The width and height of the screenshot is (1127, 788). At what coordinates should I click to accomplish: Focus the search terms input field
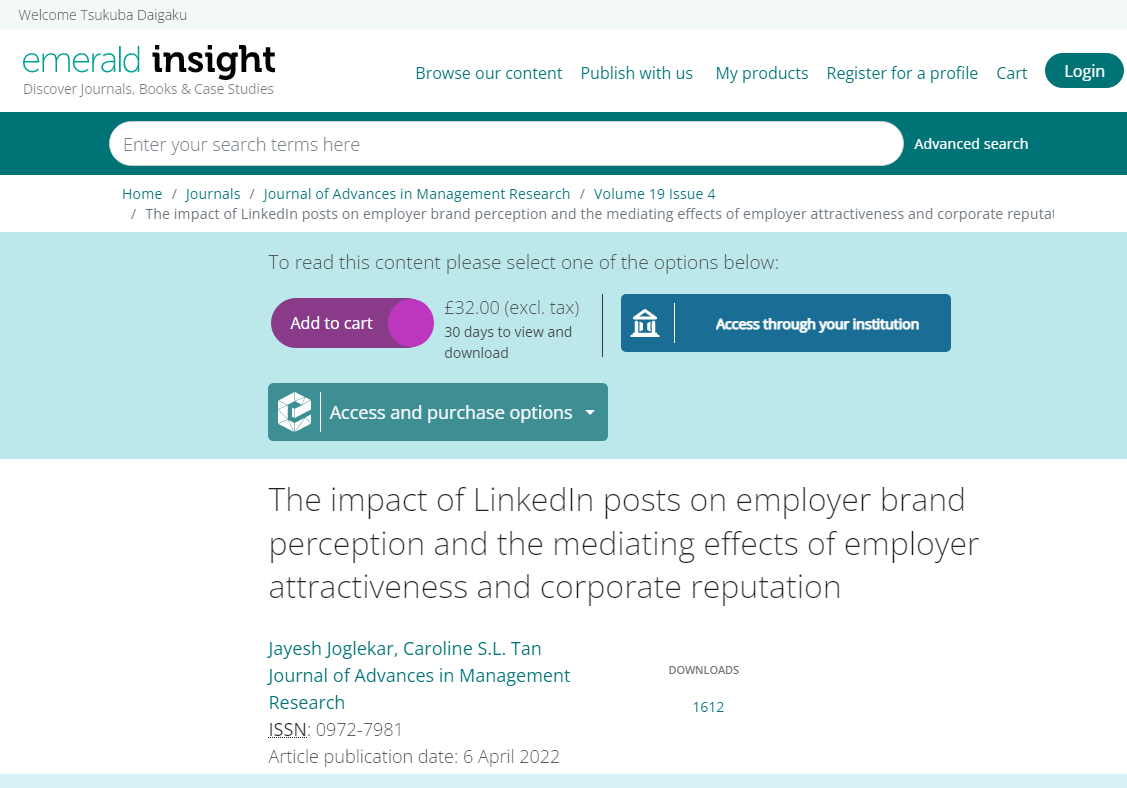pyautogui.click(x=506, y=144)
